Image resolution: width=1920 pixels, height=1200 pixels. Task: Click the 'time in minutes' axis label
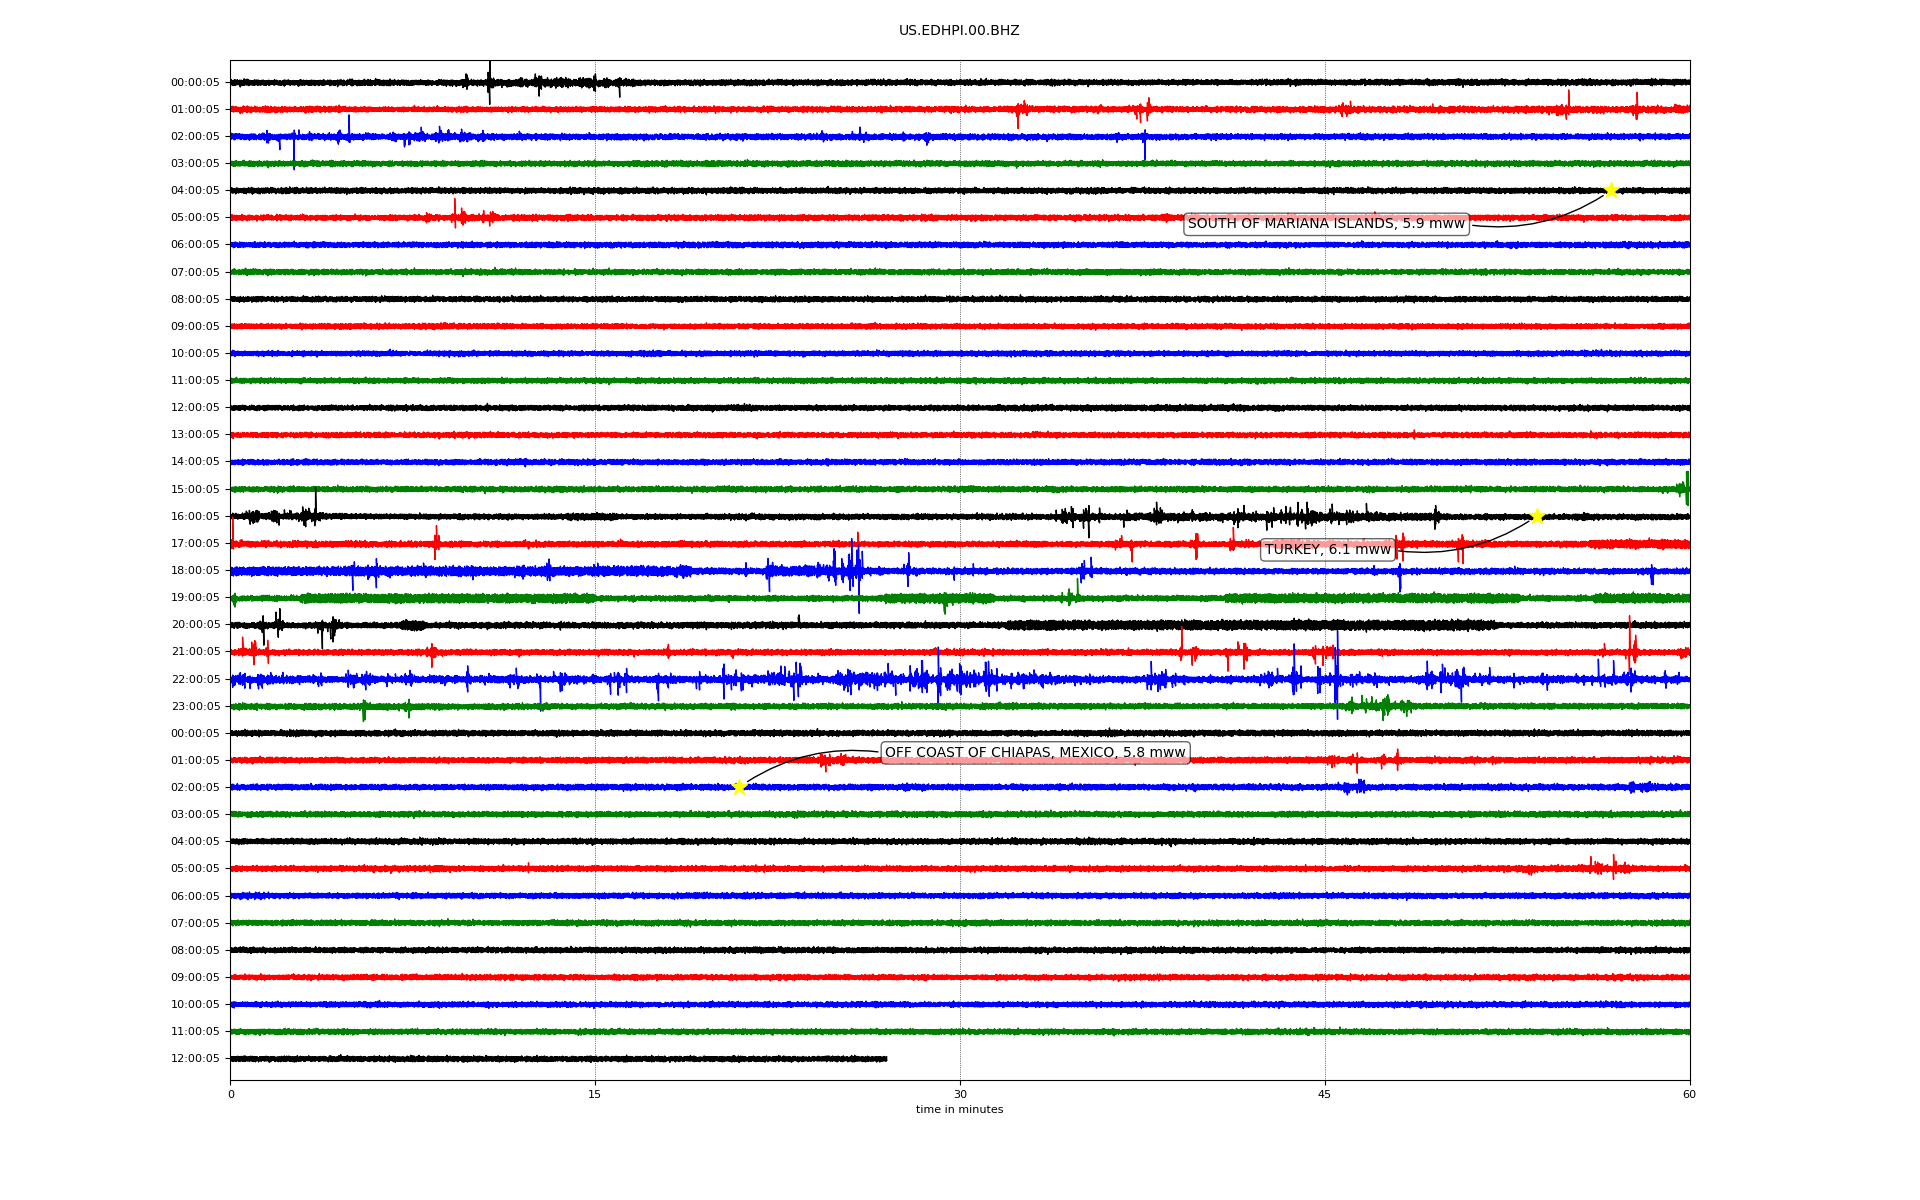(x=959, y=1109)
